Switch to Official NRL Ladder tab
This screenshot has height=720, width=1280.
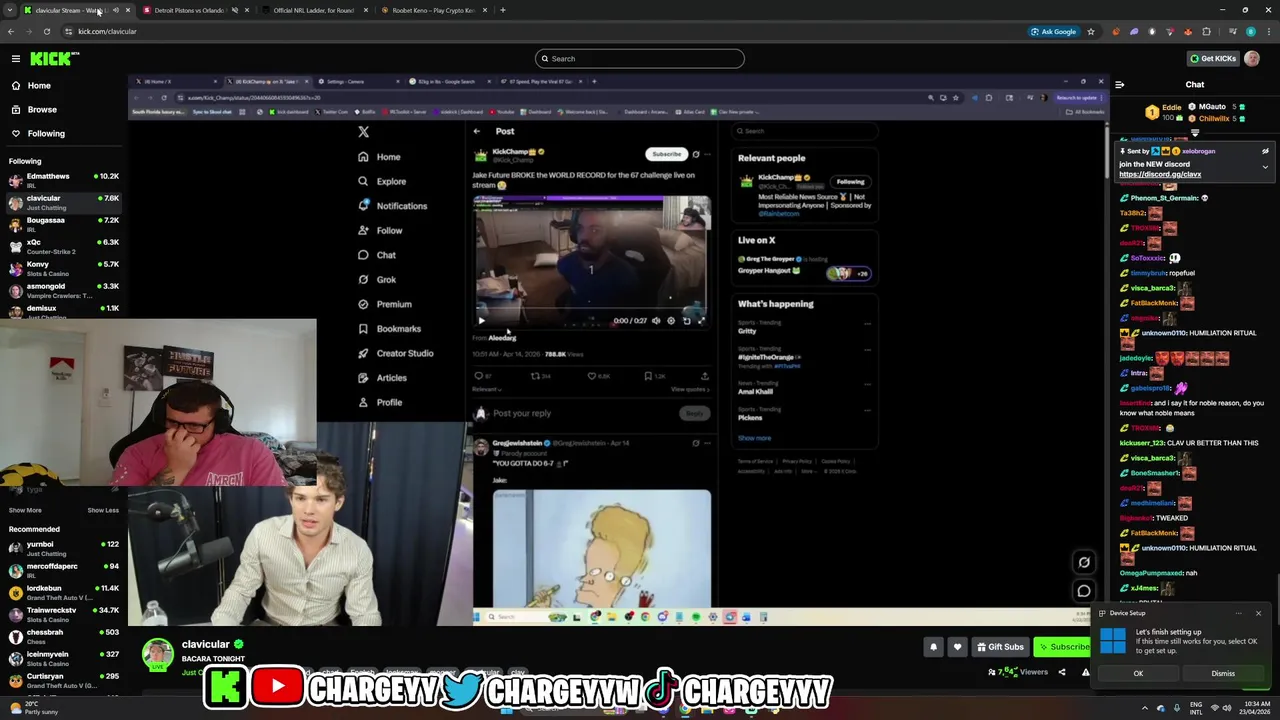click(x=314, y=10)
